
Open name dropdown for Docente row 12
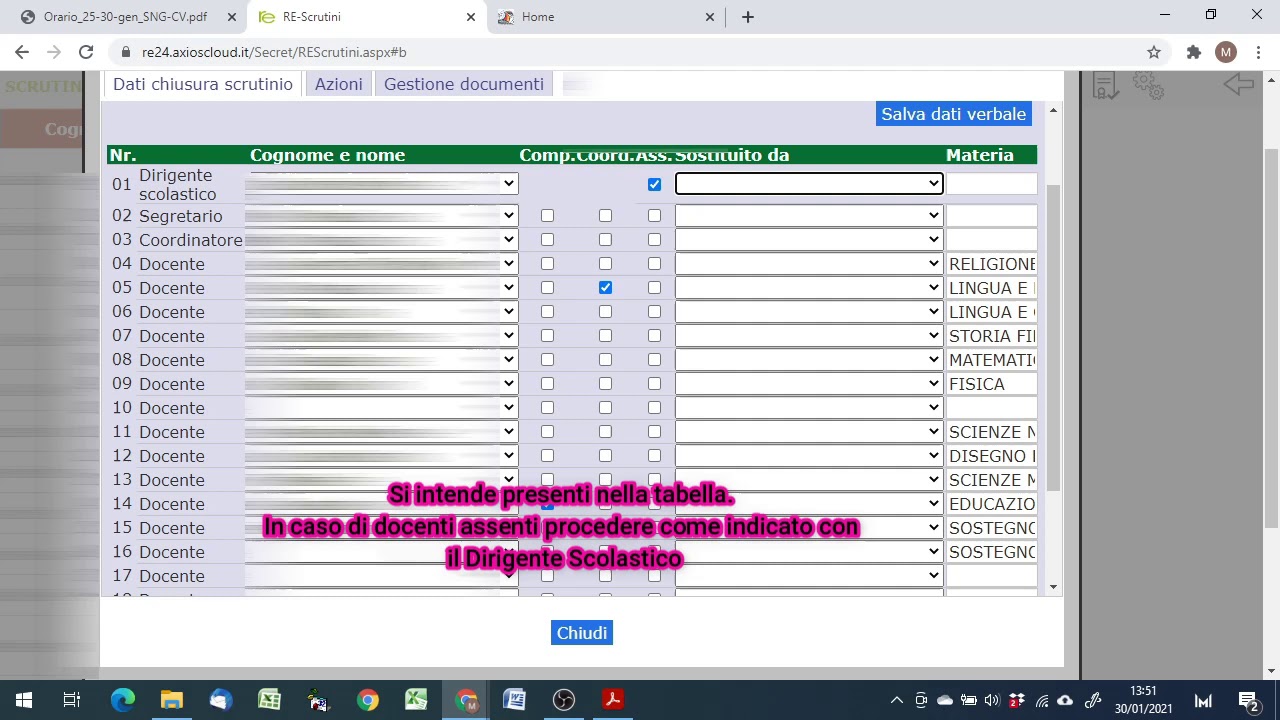381,456
